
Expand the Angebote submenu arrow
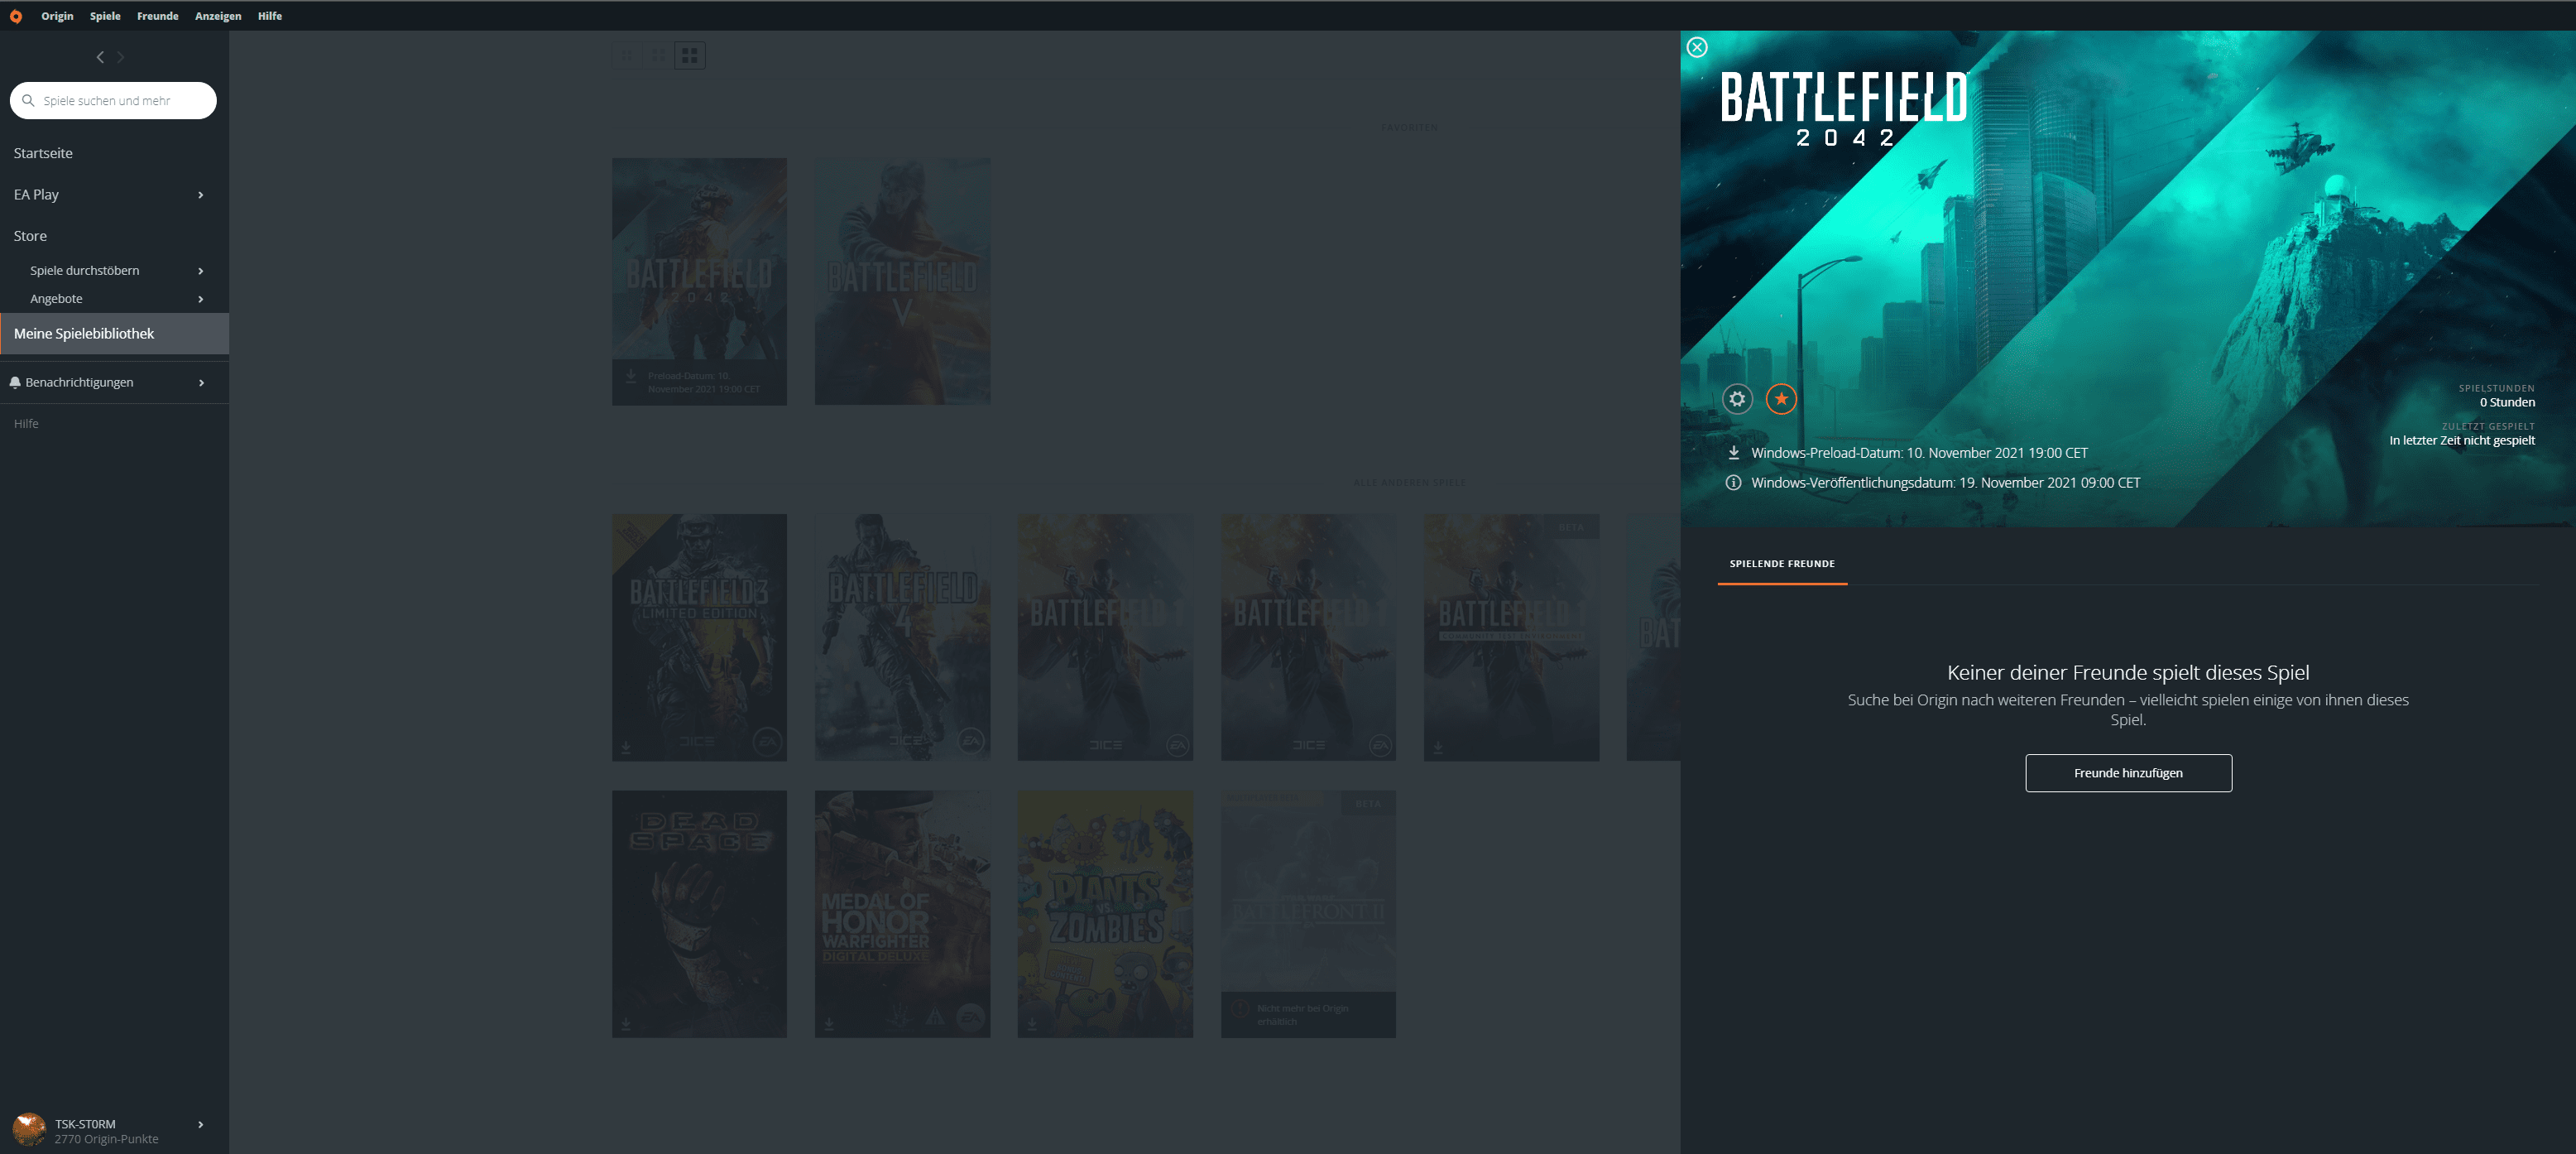click(x=201, y=299)
